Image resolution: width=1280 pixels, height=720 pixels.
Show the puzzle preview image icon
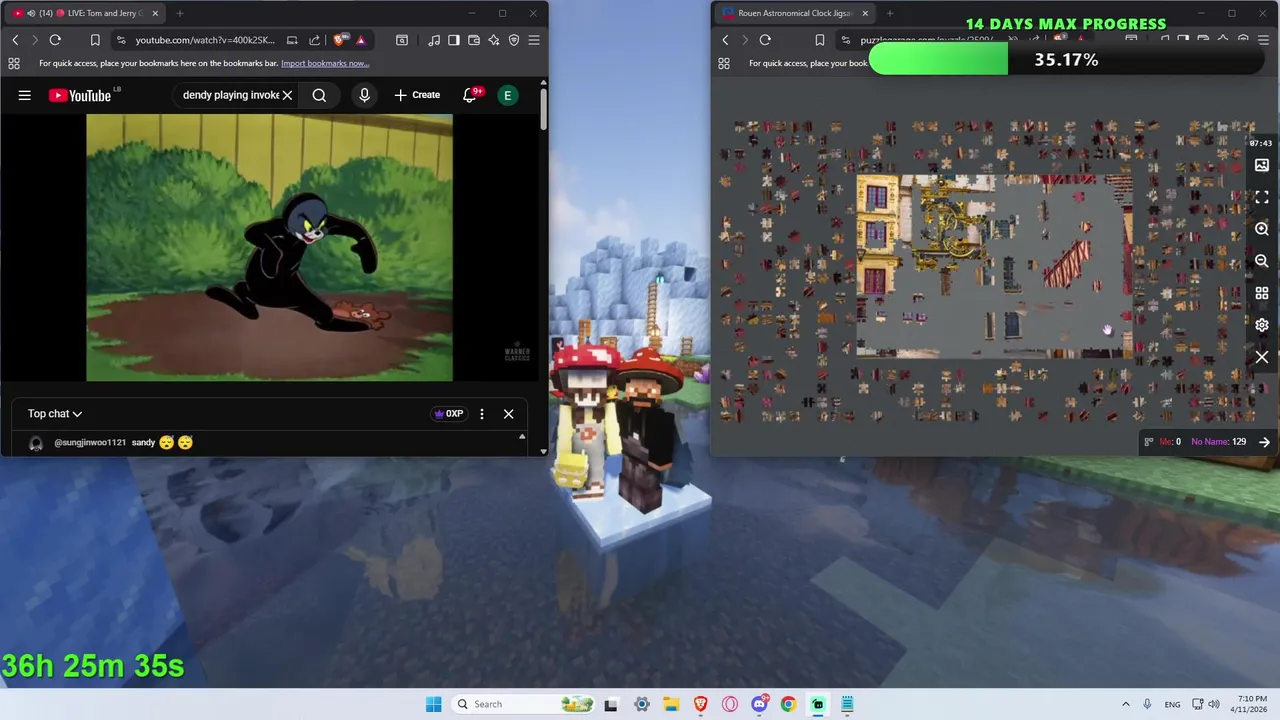coord(1262,165)
